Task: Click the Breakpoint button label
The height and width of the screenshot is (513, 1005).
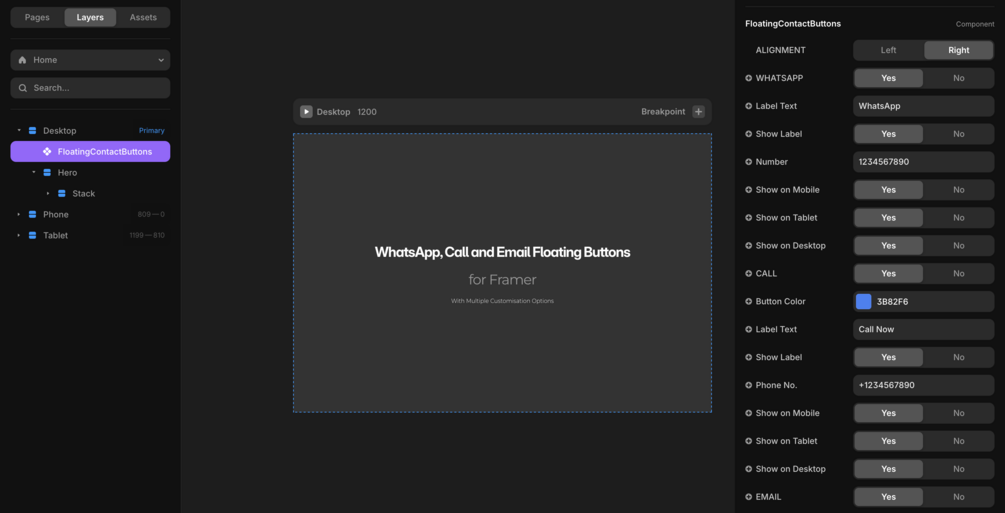Action: point(663,112)
